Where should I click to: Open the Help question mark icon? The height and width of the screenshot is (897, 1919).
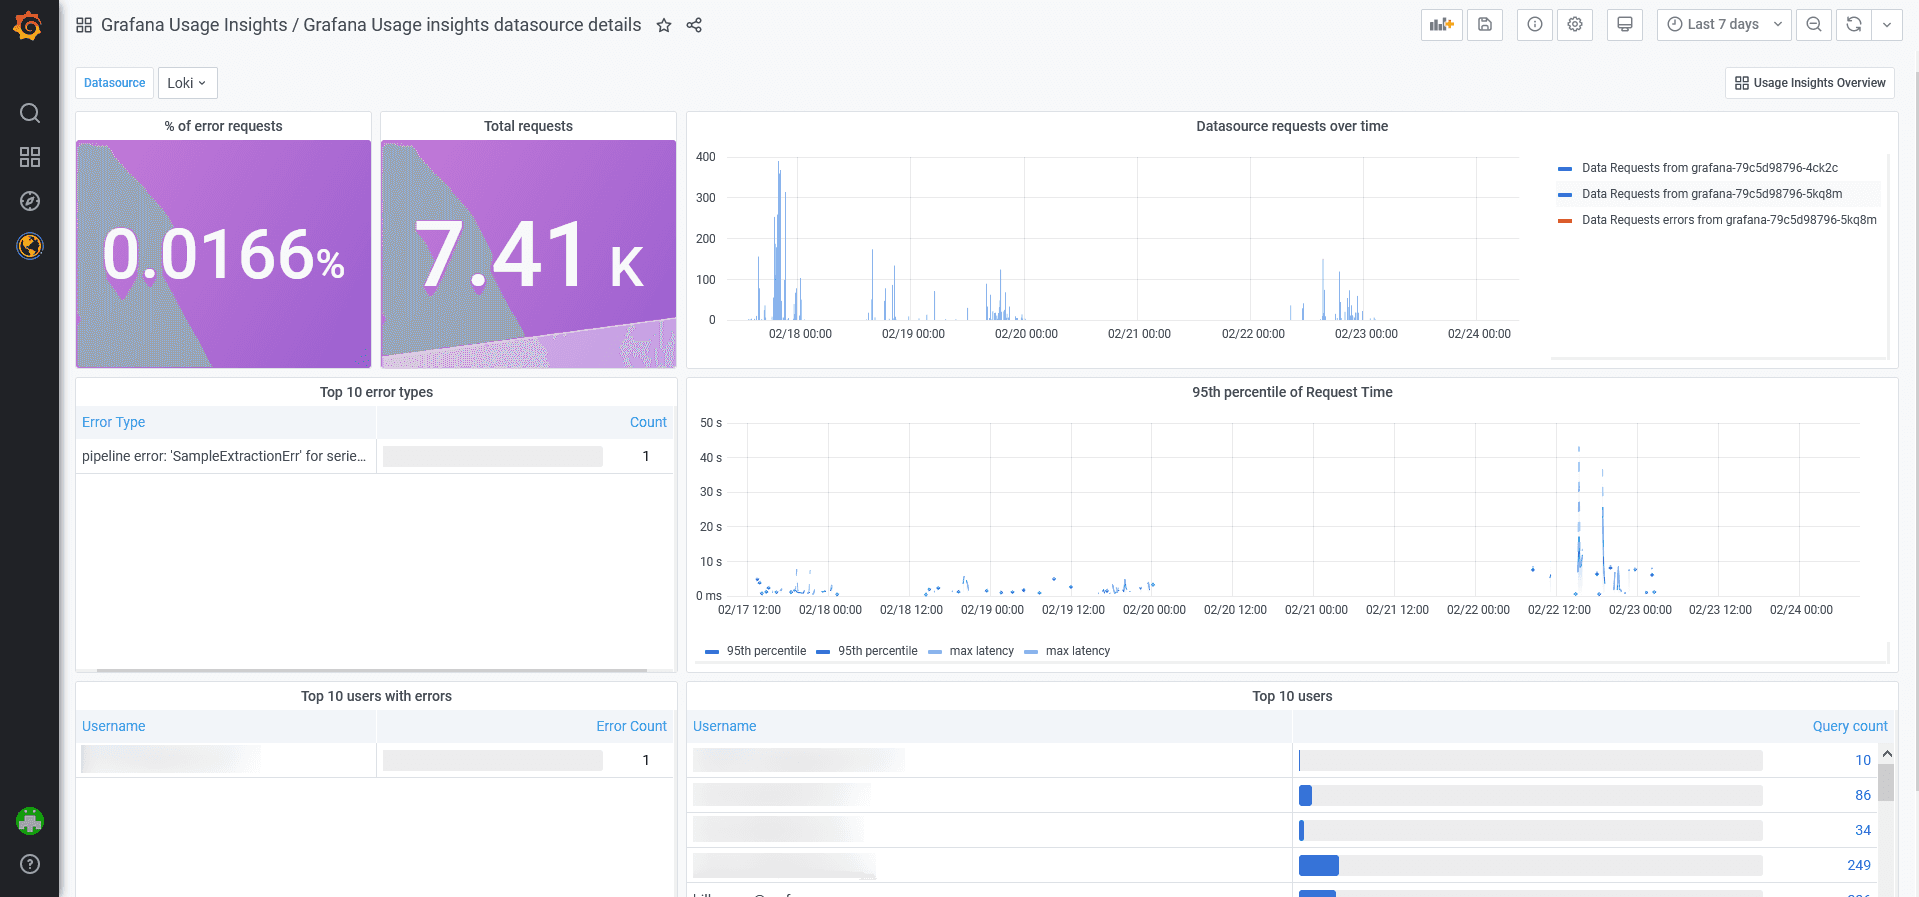pos(30,864)
